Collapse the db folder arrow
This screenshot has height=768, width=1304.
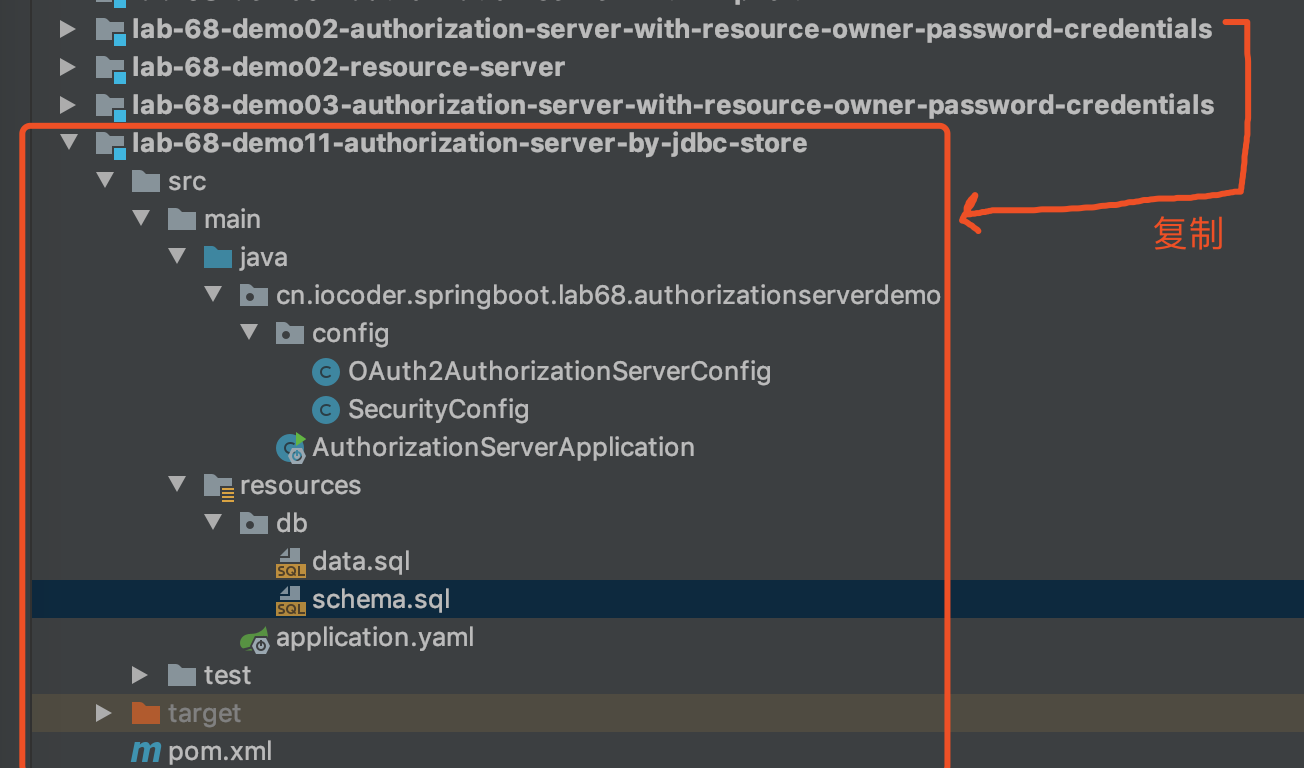click(214, 523)
